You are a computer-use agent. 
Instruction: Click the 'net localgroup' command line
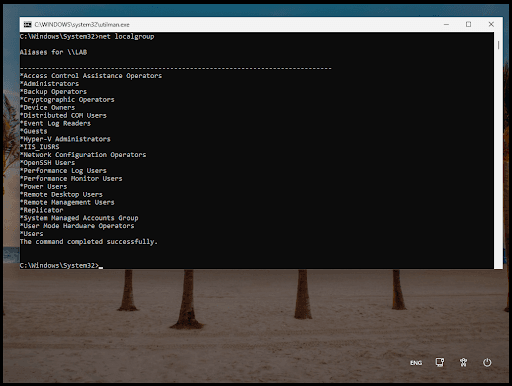coord(87,36)
